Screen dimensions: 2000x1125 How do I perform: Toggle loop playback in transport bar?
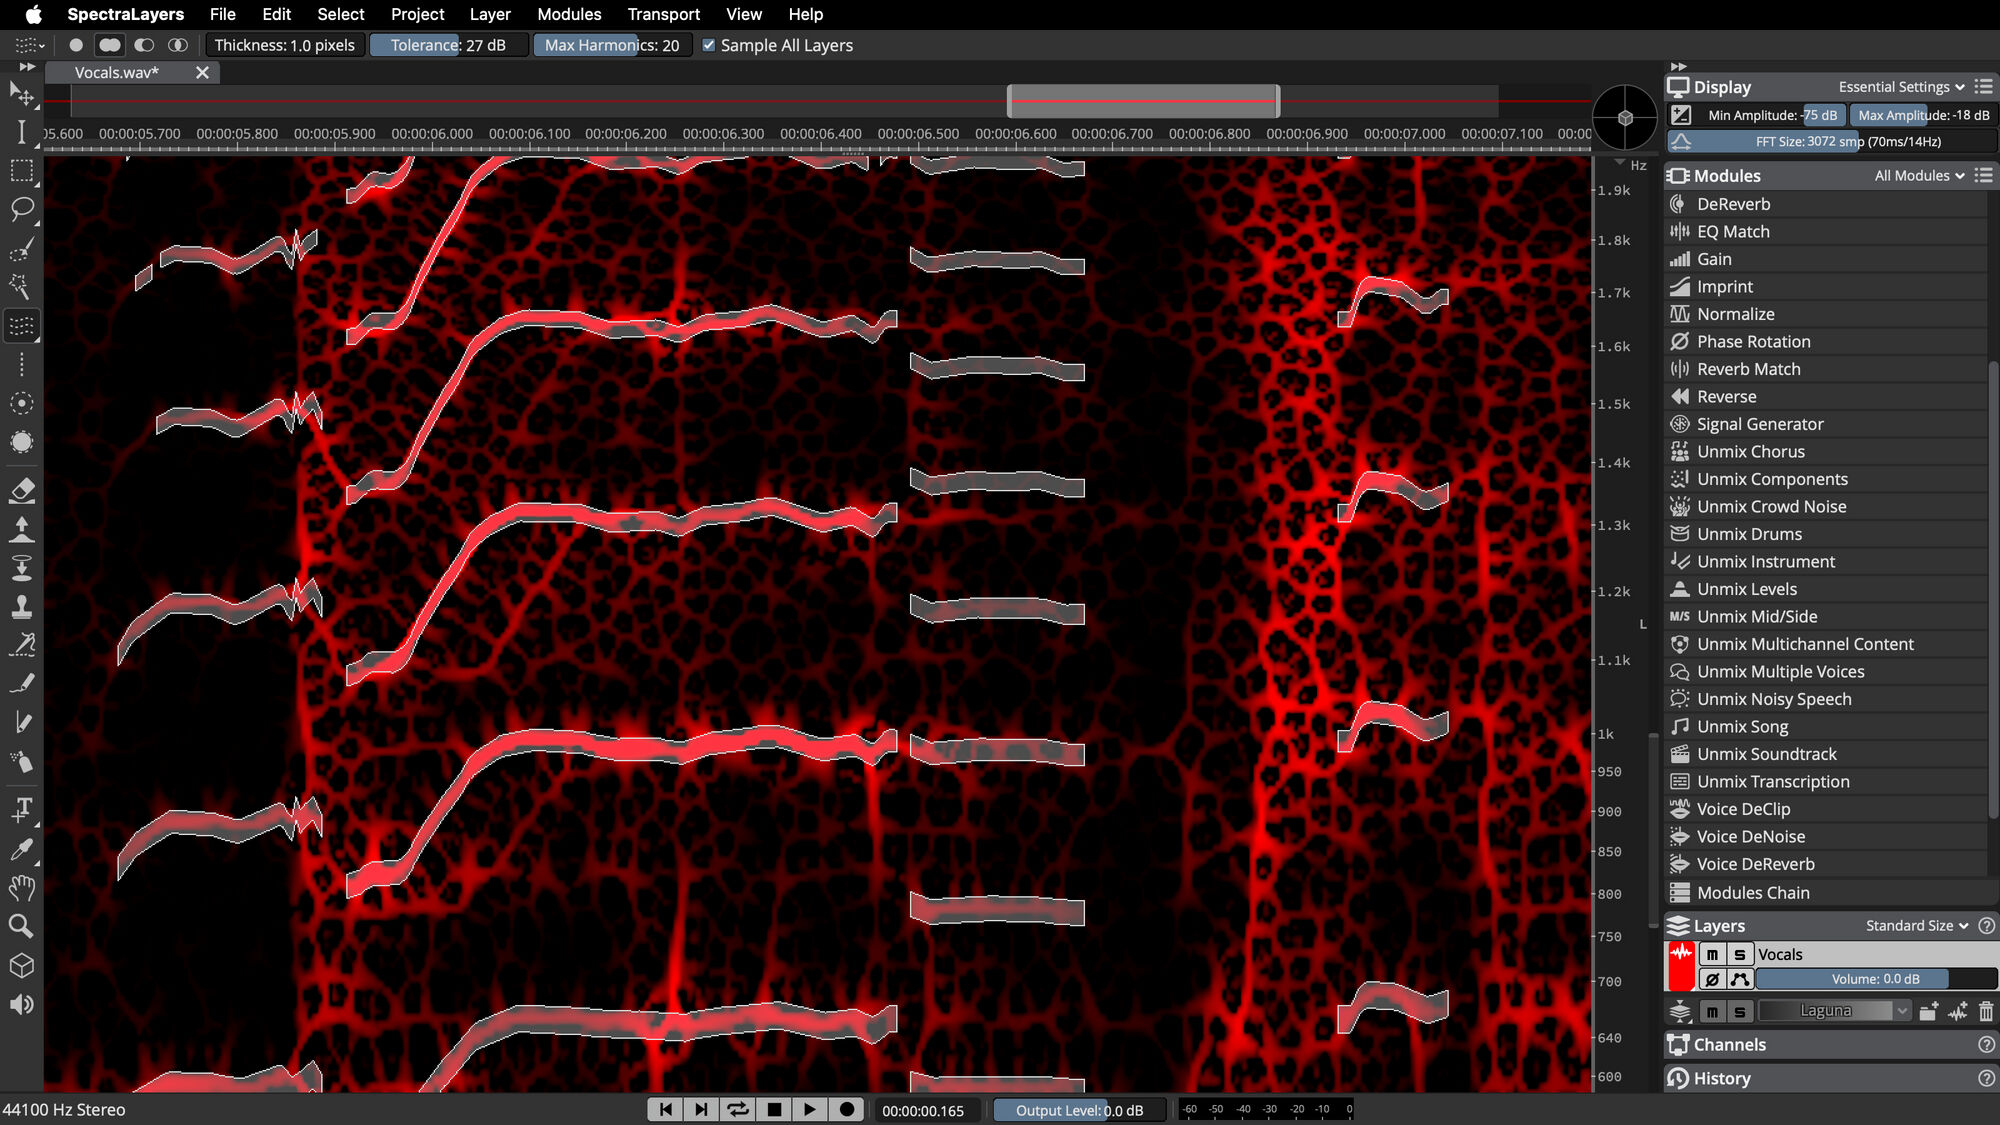(x=738, y=1109)
